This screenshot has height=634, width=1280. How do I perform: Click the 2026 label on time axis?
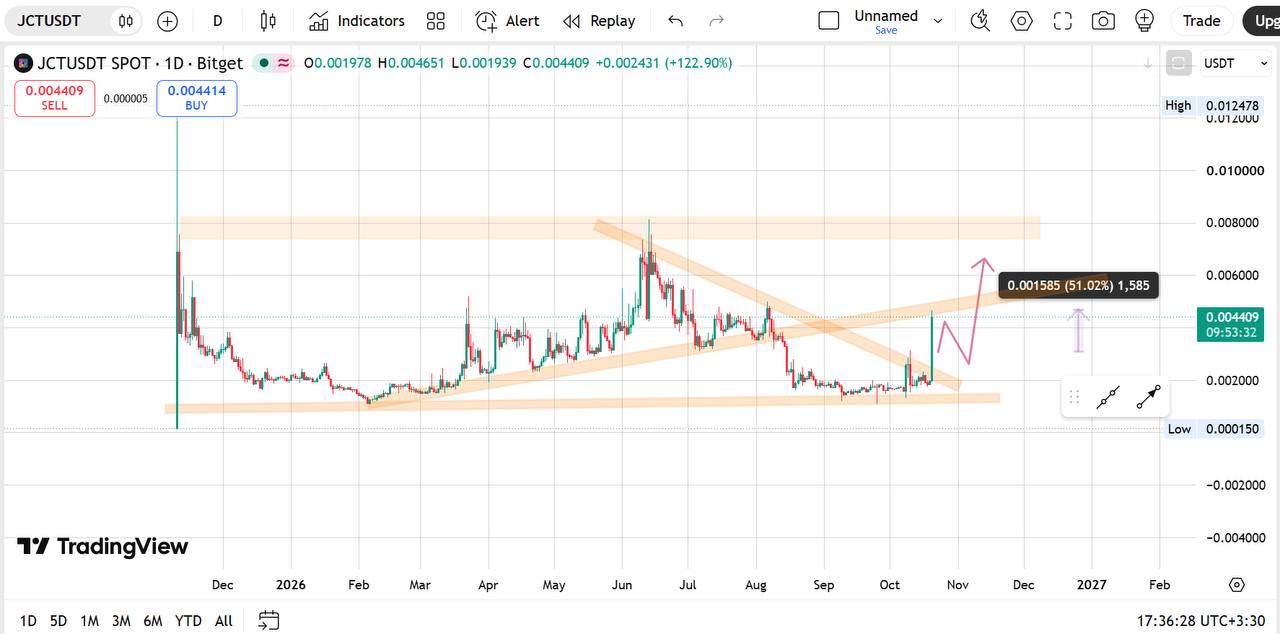point(290,585)
